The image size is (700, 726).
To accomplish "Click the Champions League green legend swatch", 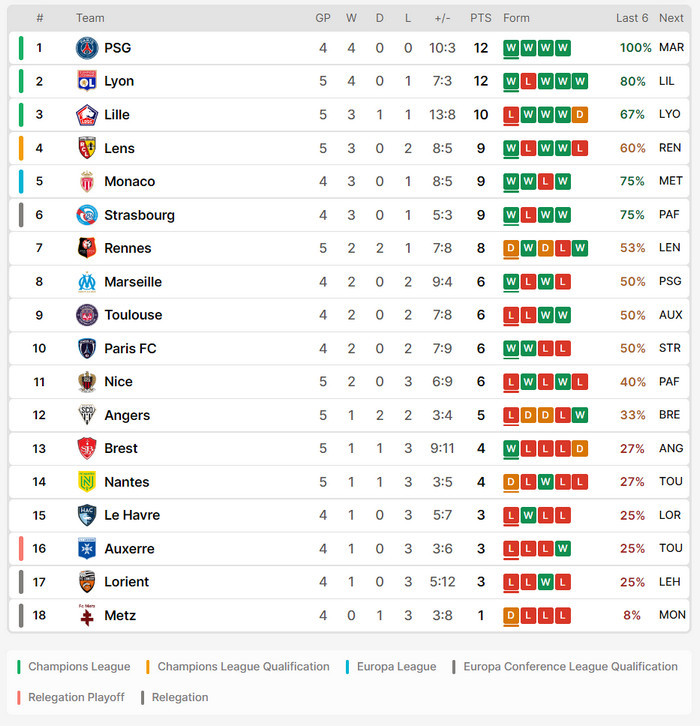I will (x=20, y=667).
